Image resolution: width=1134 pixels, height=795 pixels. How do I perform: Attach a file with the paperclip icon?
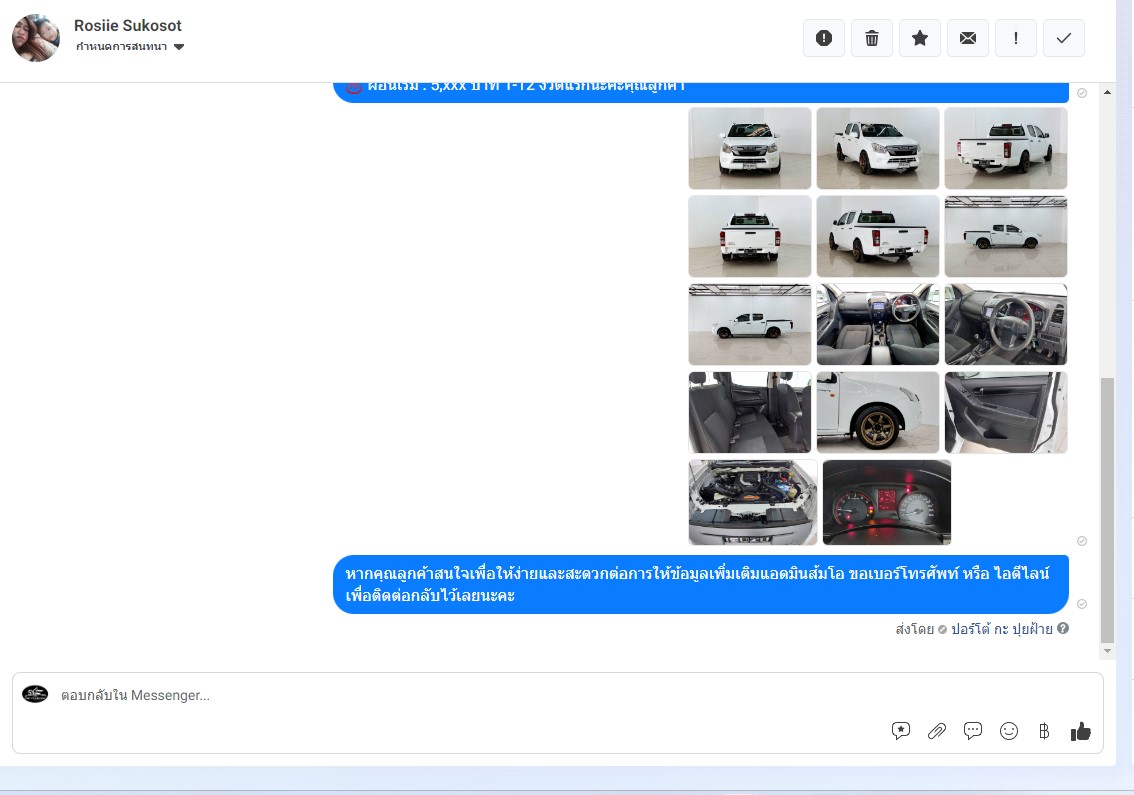click(937, 731)
